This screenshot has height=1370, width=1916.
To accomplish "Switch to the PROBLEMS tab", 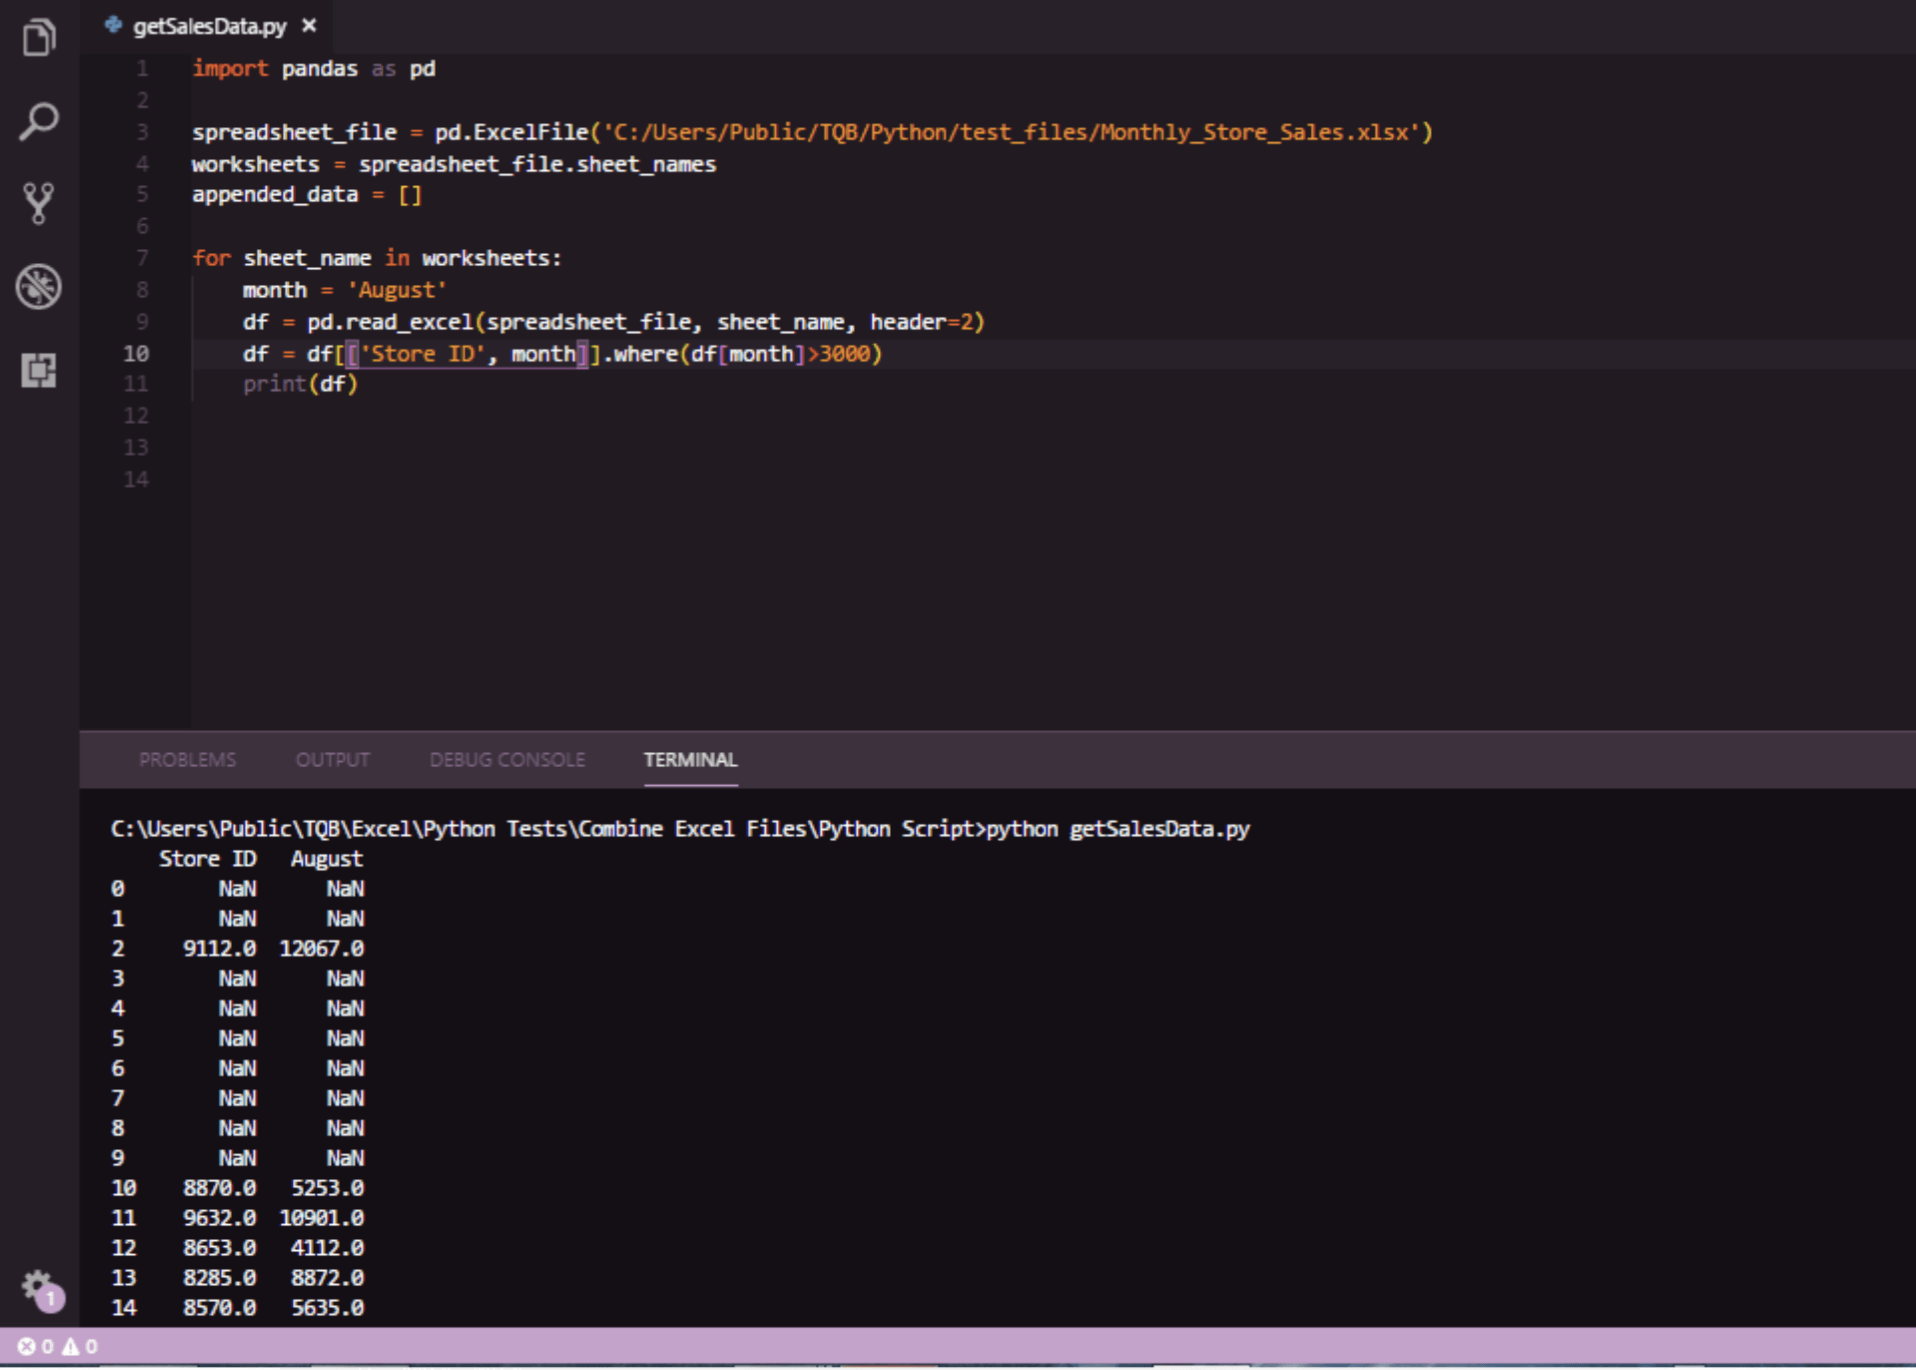I will tap(187, 760).
